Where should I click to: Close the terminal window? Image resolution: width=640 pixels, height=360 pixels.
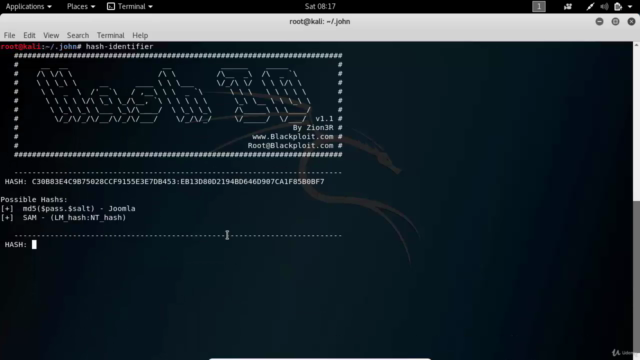(x=631, y=22)
